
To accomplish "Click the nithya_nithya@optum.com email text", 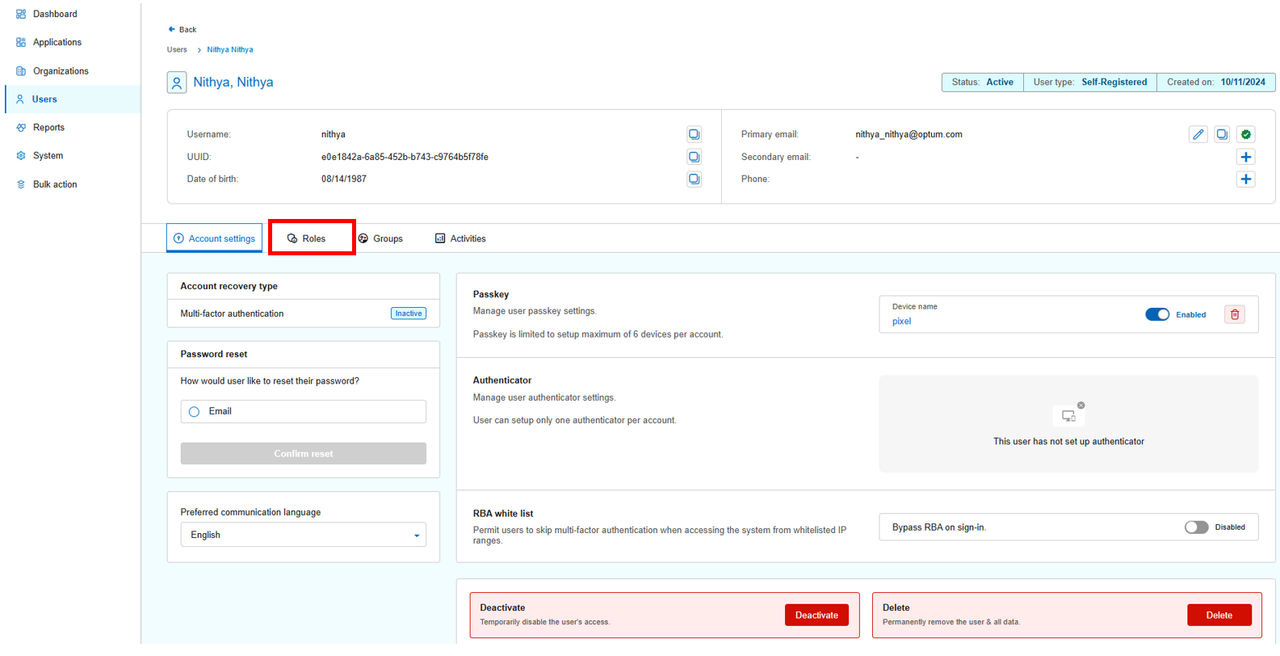I will 909,134.
